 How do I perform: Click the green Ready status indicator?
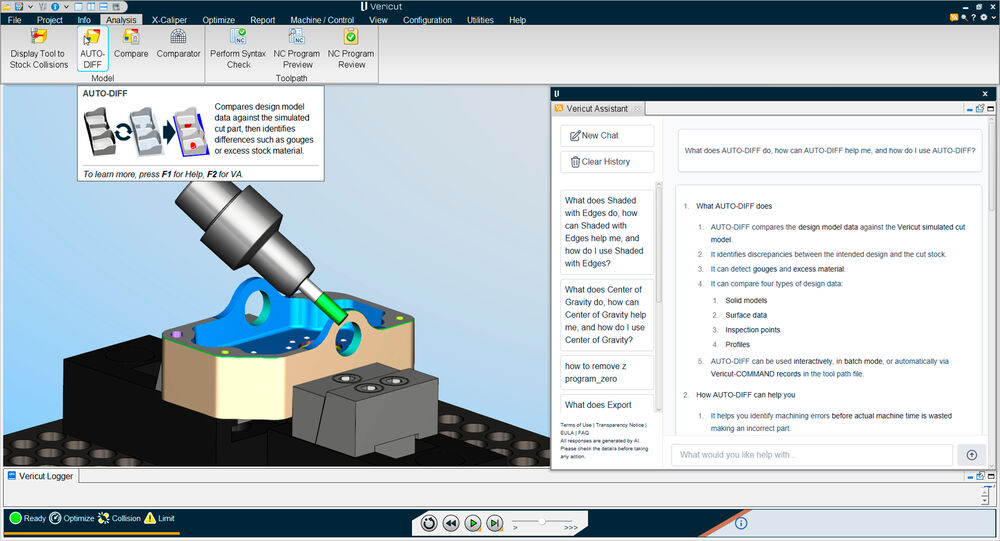[x=27, y=518]
